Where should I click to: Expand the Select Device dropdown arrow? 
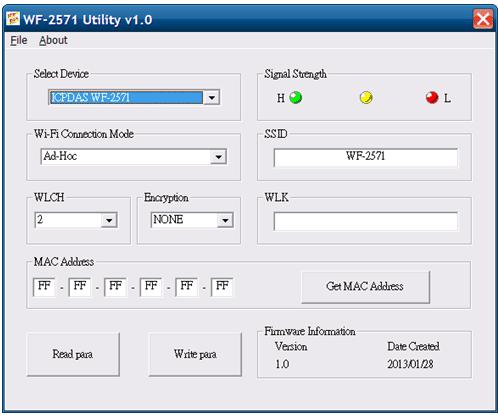pyautogui.click(x=211, y=98)
